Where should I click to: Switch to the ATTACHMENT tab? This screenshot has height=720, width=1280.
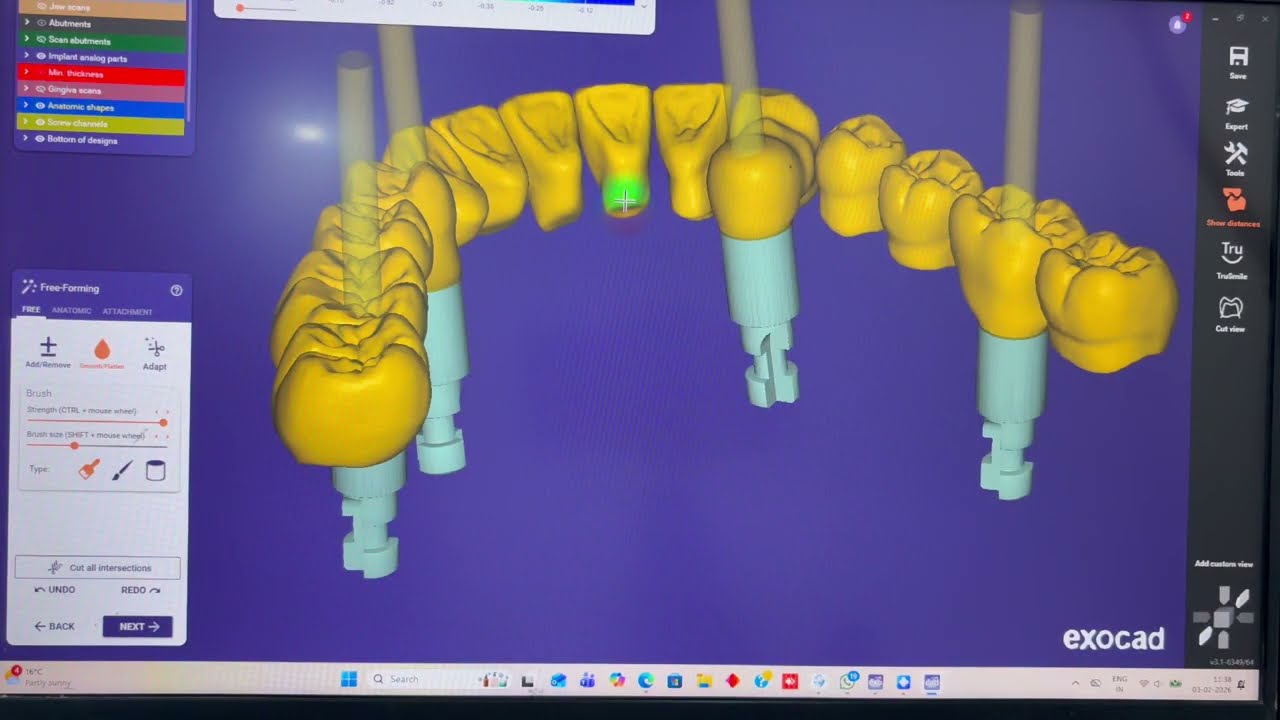[127, 312]
